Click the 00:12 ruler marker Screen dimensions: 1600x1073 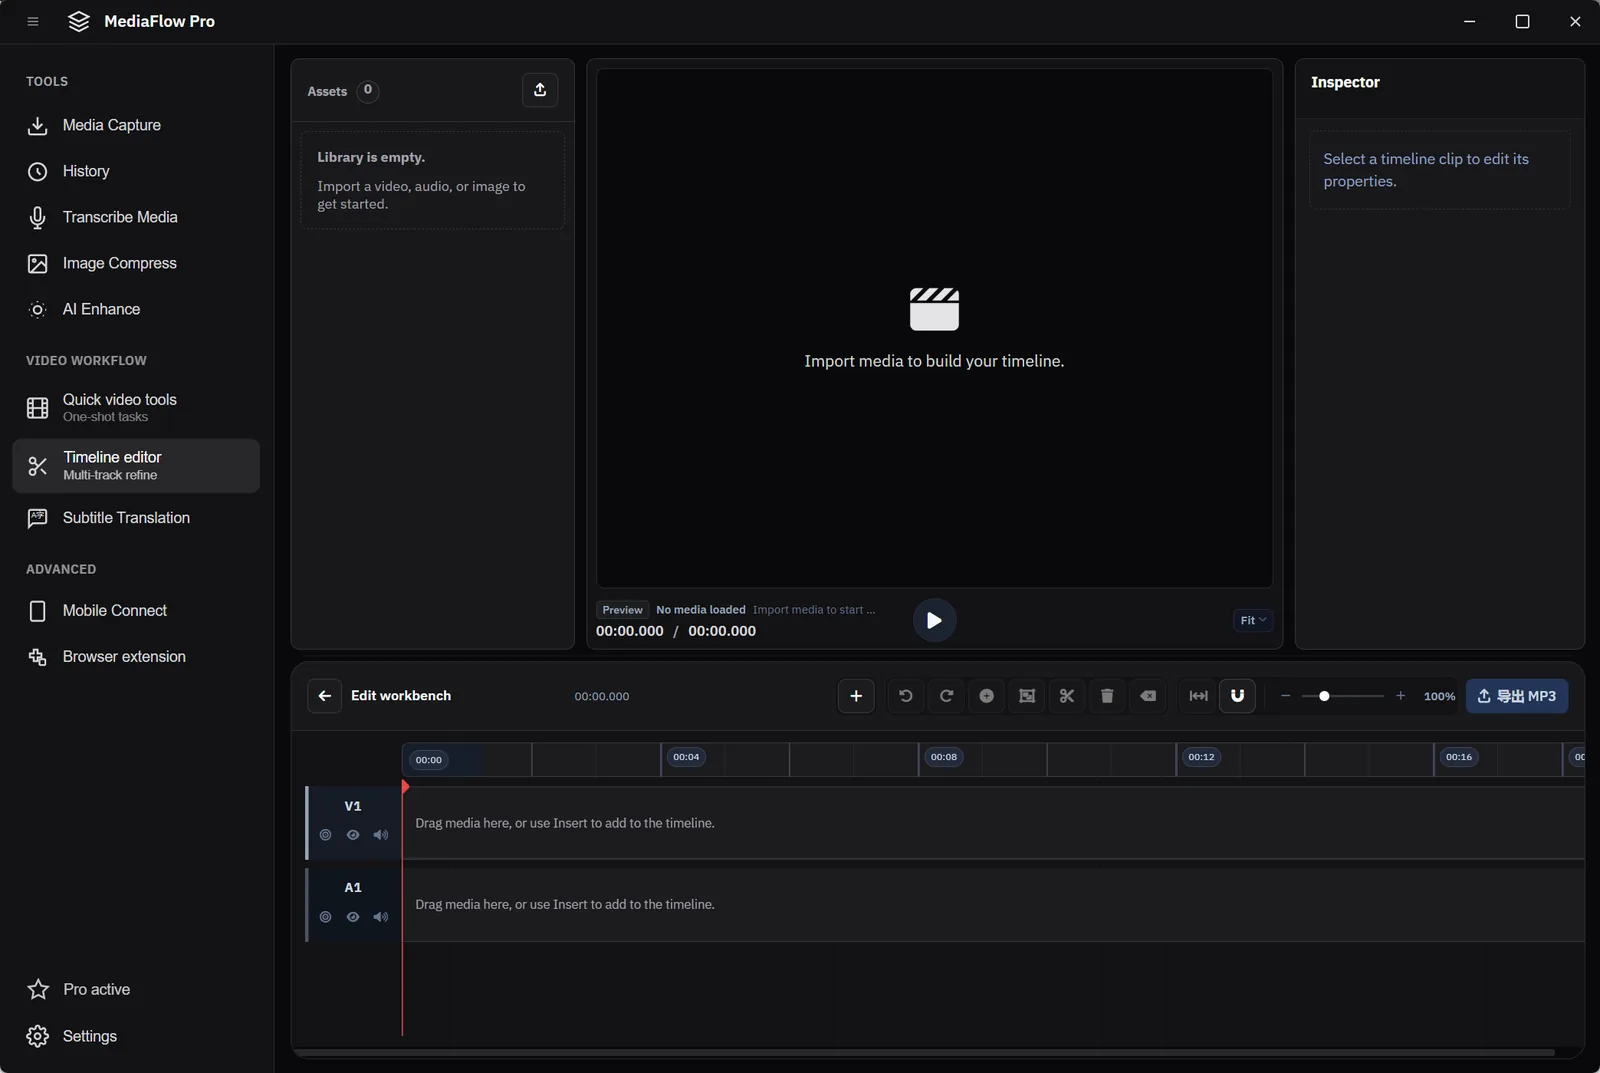point(1201,757)
